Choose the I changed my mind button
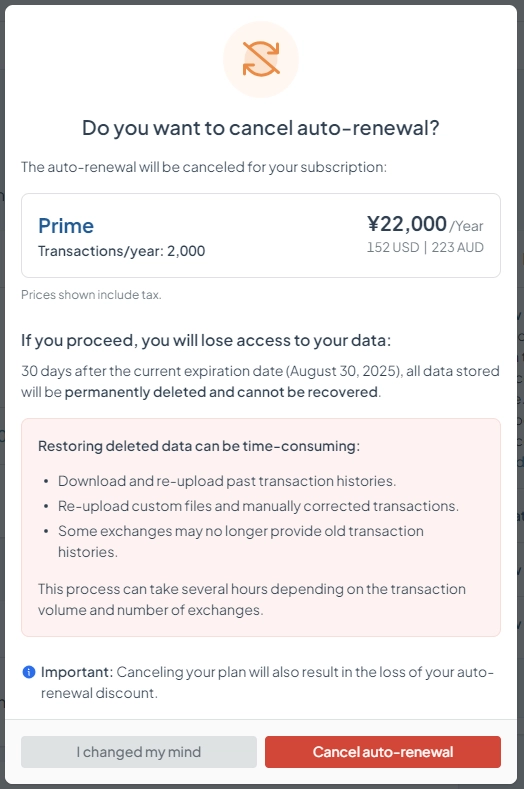The width and height of the screenshot is (524, 789). (139, 752)
